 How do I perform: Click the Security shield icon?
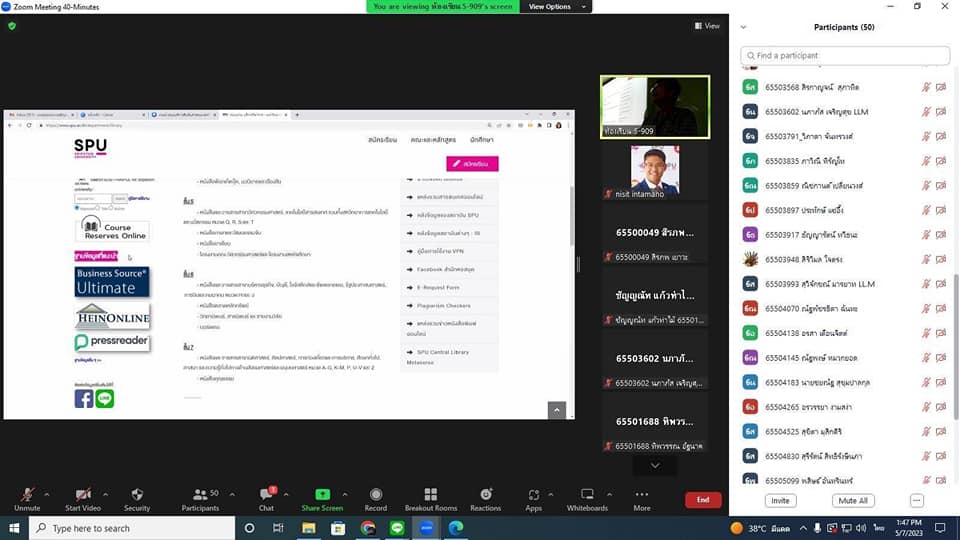click(x=137, y=495)
